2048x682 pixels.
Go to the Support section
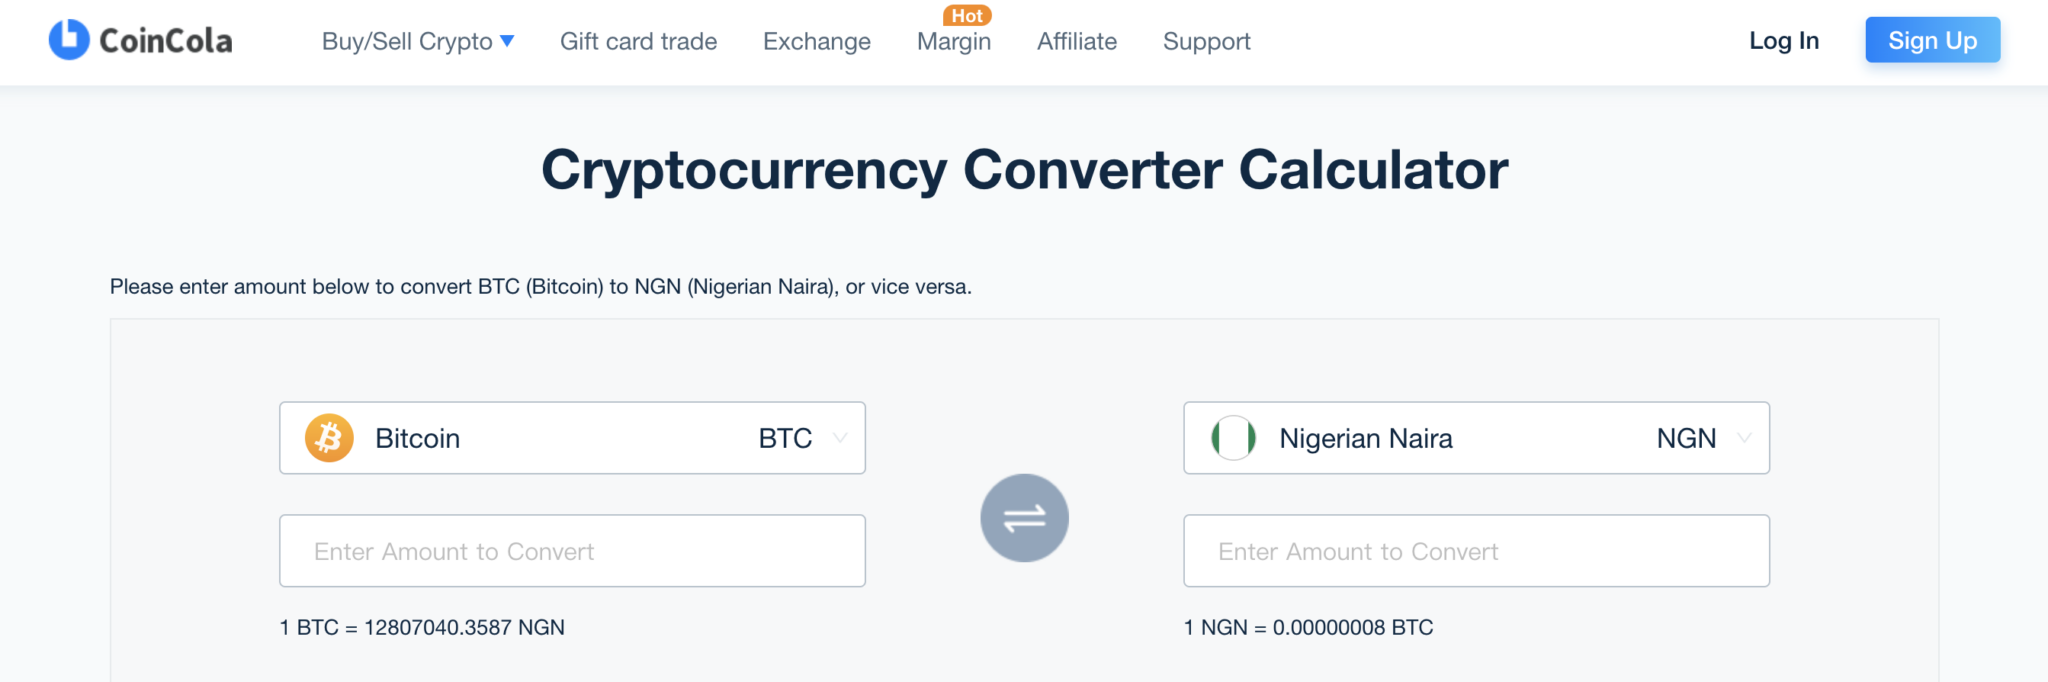(1206, 41)
